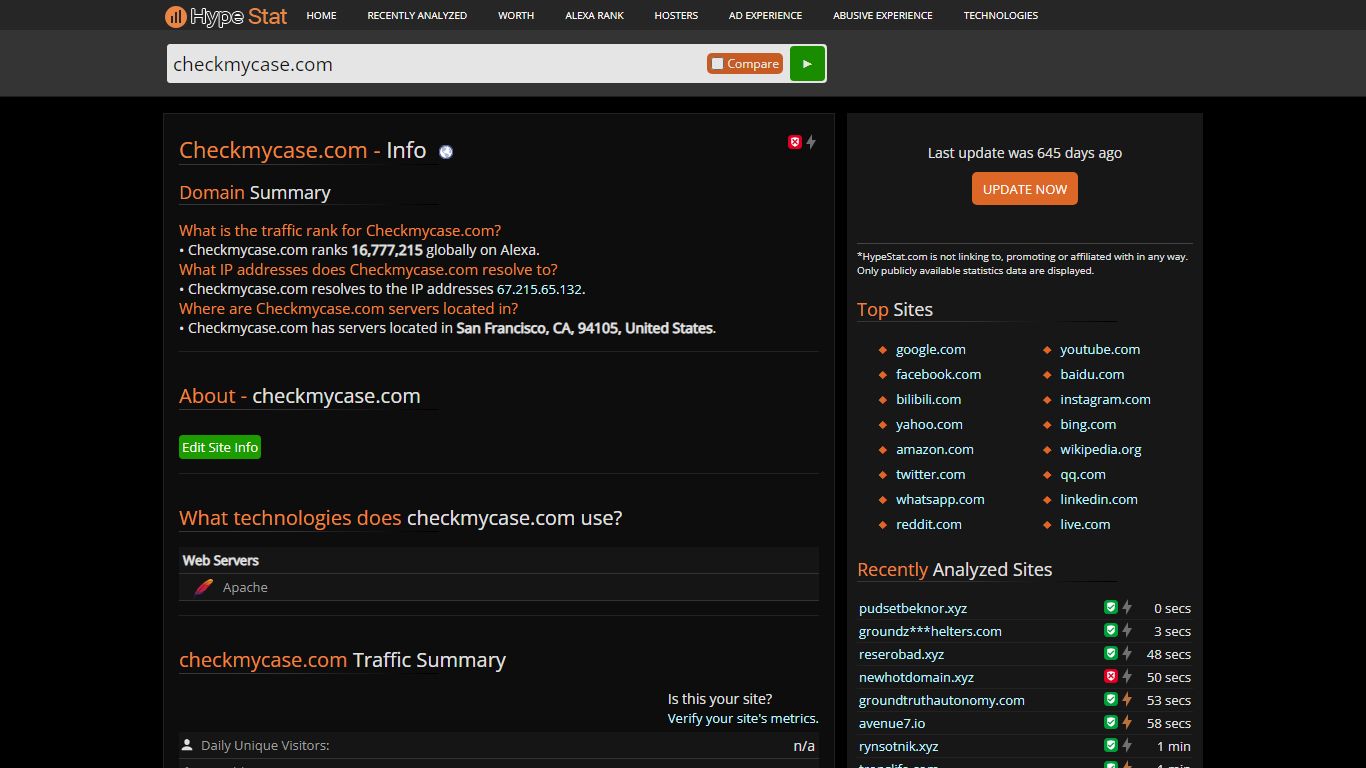This screenshot has height=768, width=1366.
Task: Click green shield icon for pudsetbeknor.xyz
Action: (1110, 607)
